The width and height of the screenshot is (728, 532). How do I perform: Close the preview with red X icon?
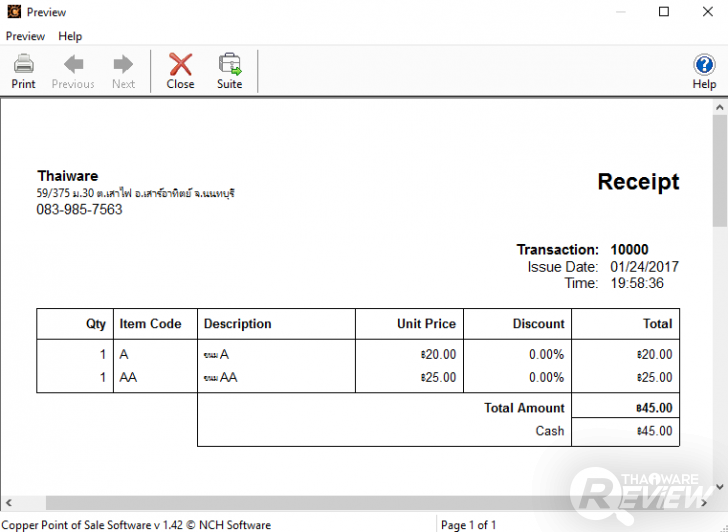pyautogui.click(x=180, y=71)
